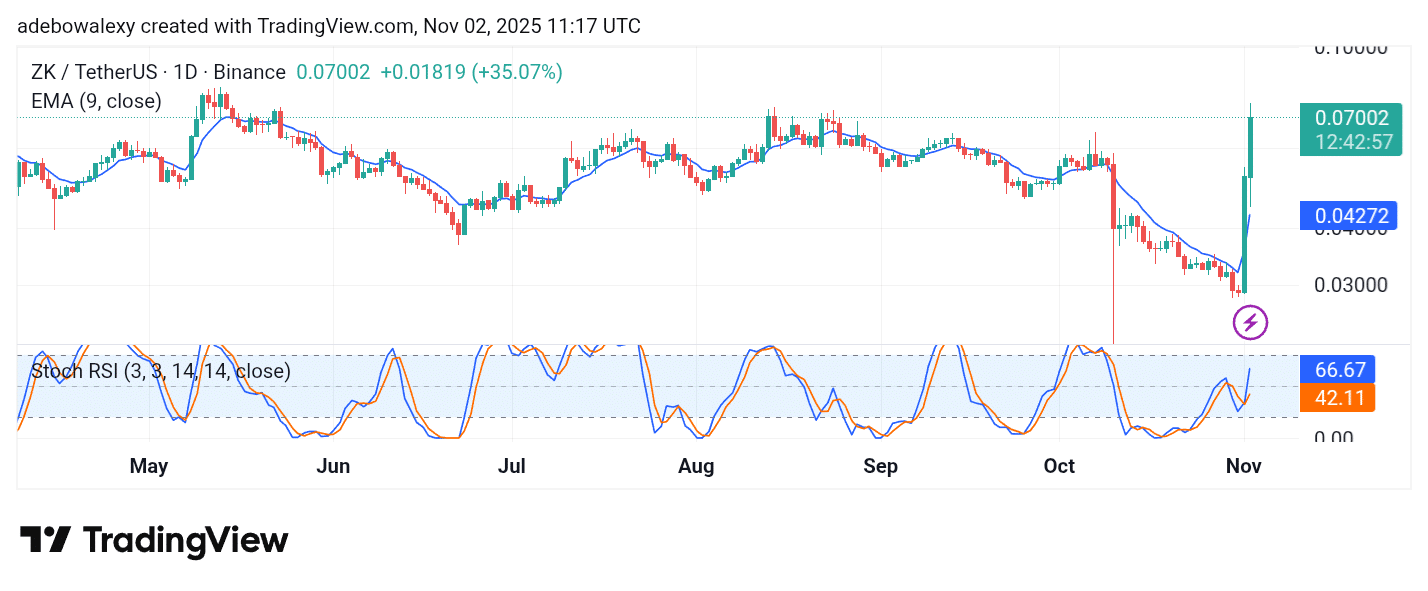Expand the Stoch RSI indicator legend

[x=160, y=372]
